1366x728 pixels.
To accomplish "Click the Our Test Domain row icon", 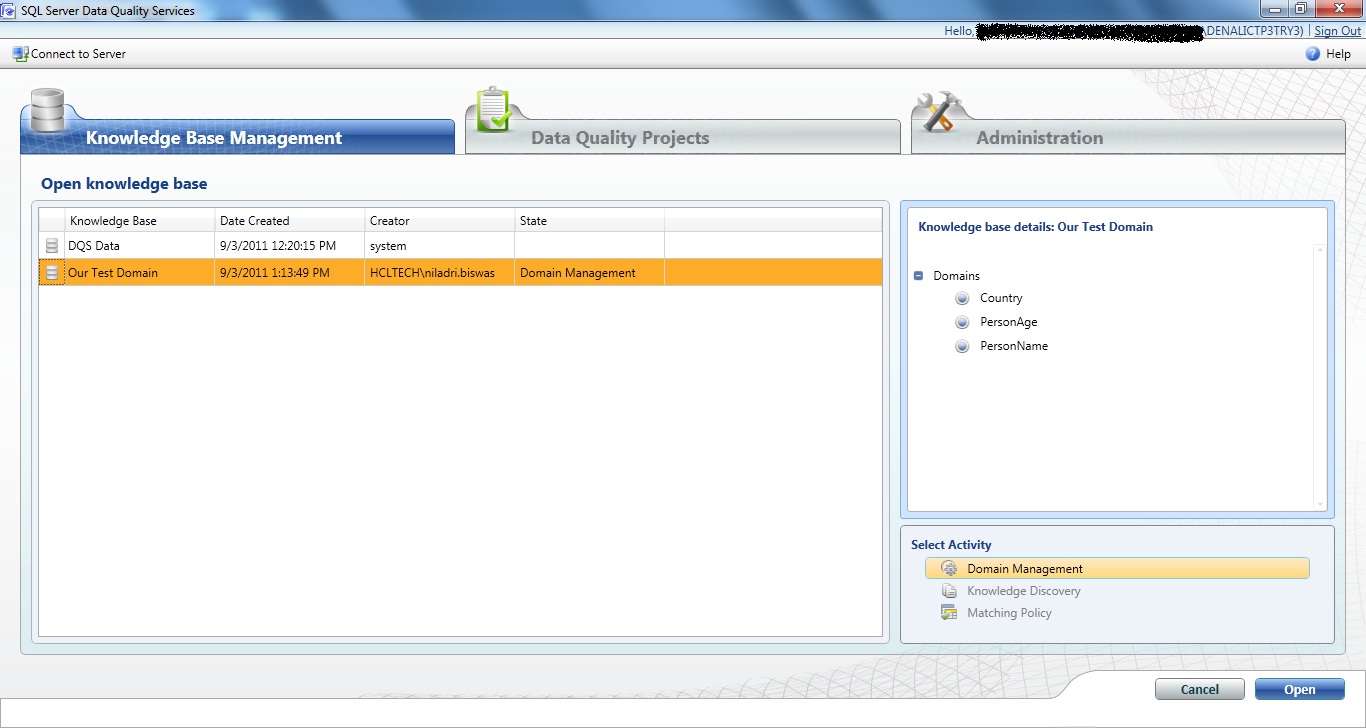I will coord(52,273).
